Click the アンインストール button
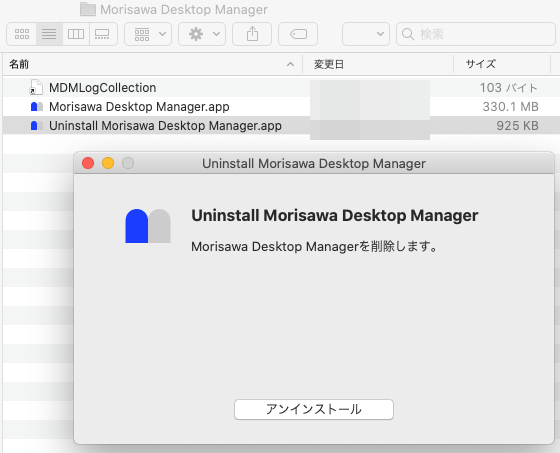This screenshot has height=453, width=560. (314, 409)
